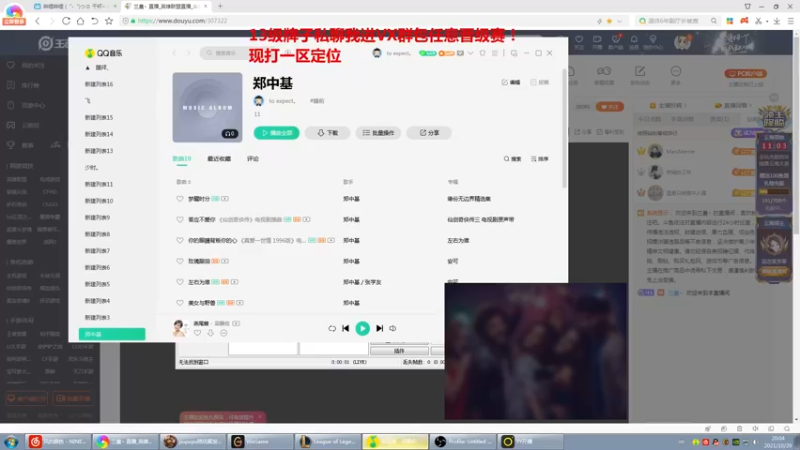
Task: Open a new browser tab
Action: 220,6
